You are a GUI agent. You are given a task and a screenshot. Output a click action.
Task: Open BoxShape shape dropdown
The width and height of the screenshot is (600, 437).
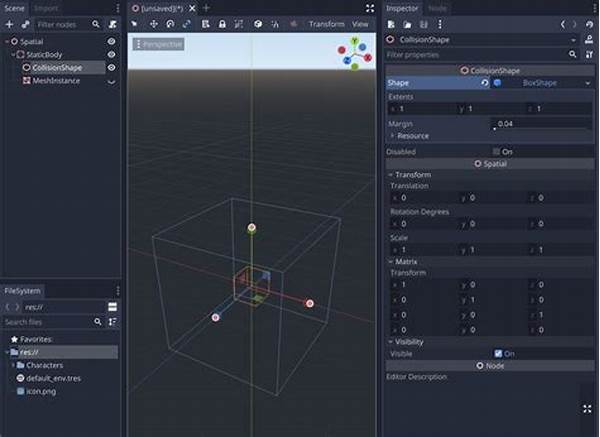tap(588, 83)
